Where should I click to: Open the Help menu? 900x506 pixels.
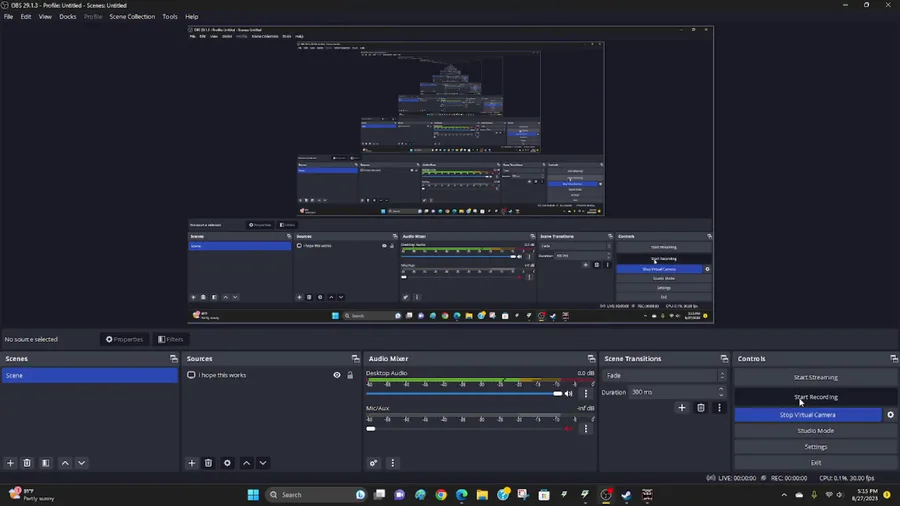(x=192, y=17)
